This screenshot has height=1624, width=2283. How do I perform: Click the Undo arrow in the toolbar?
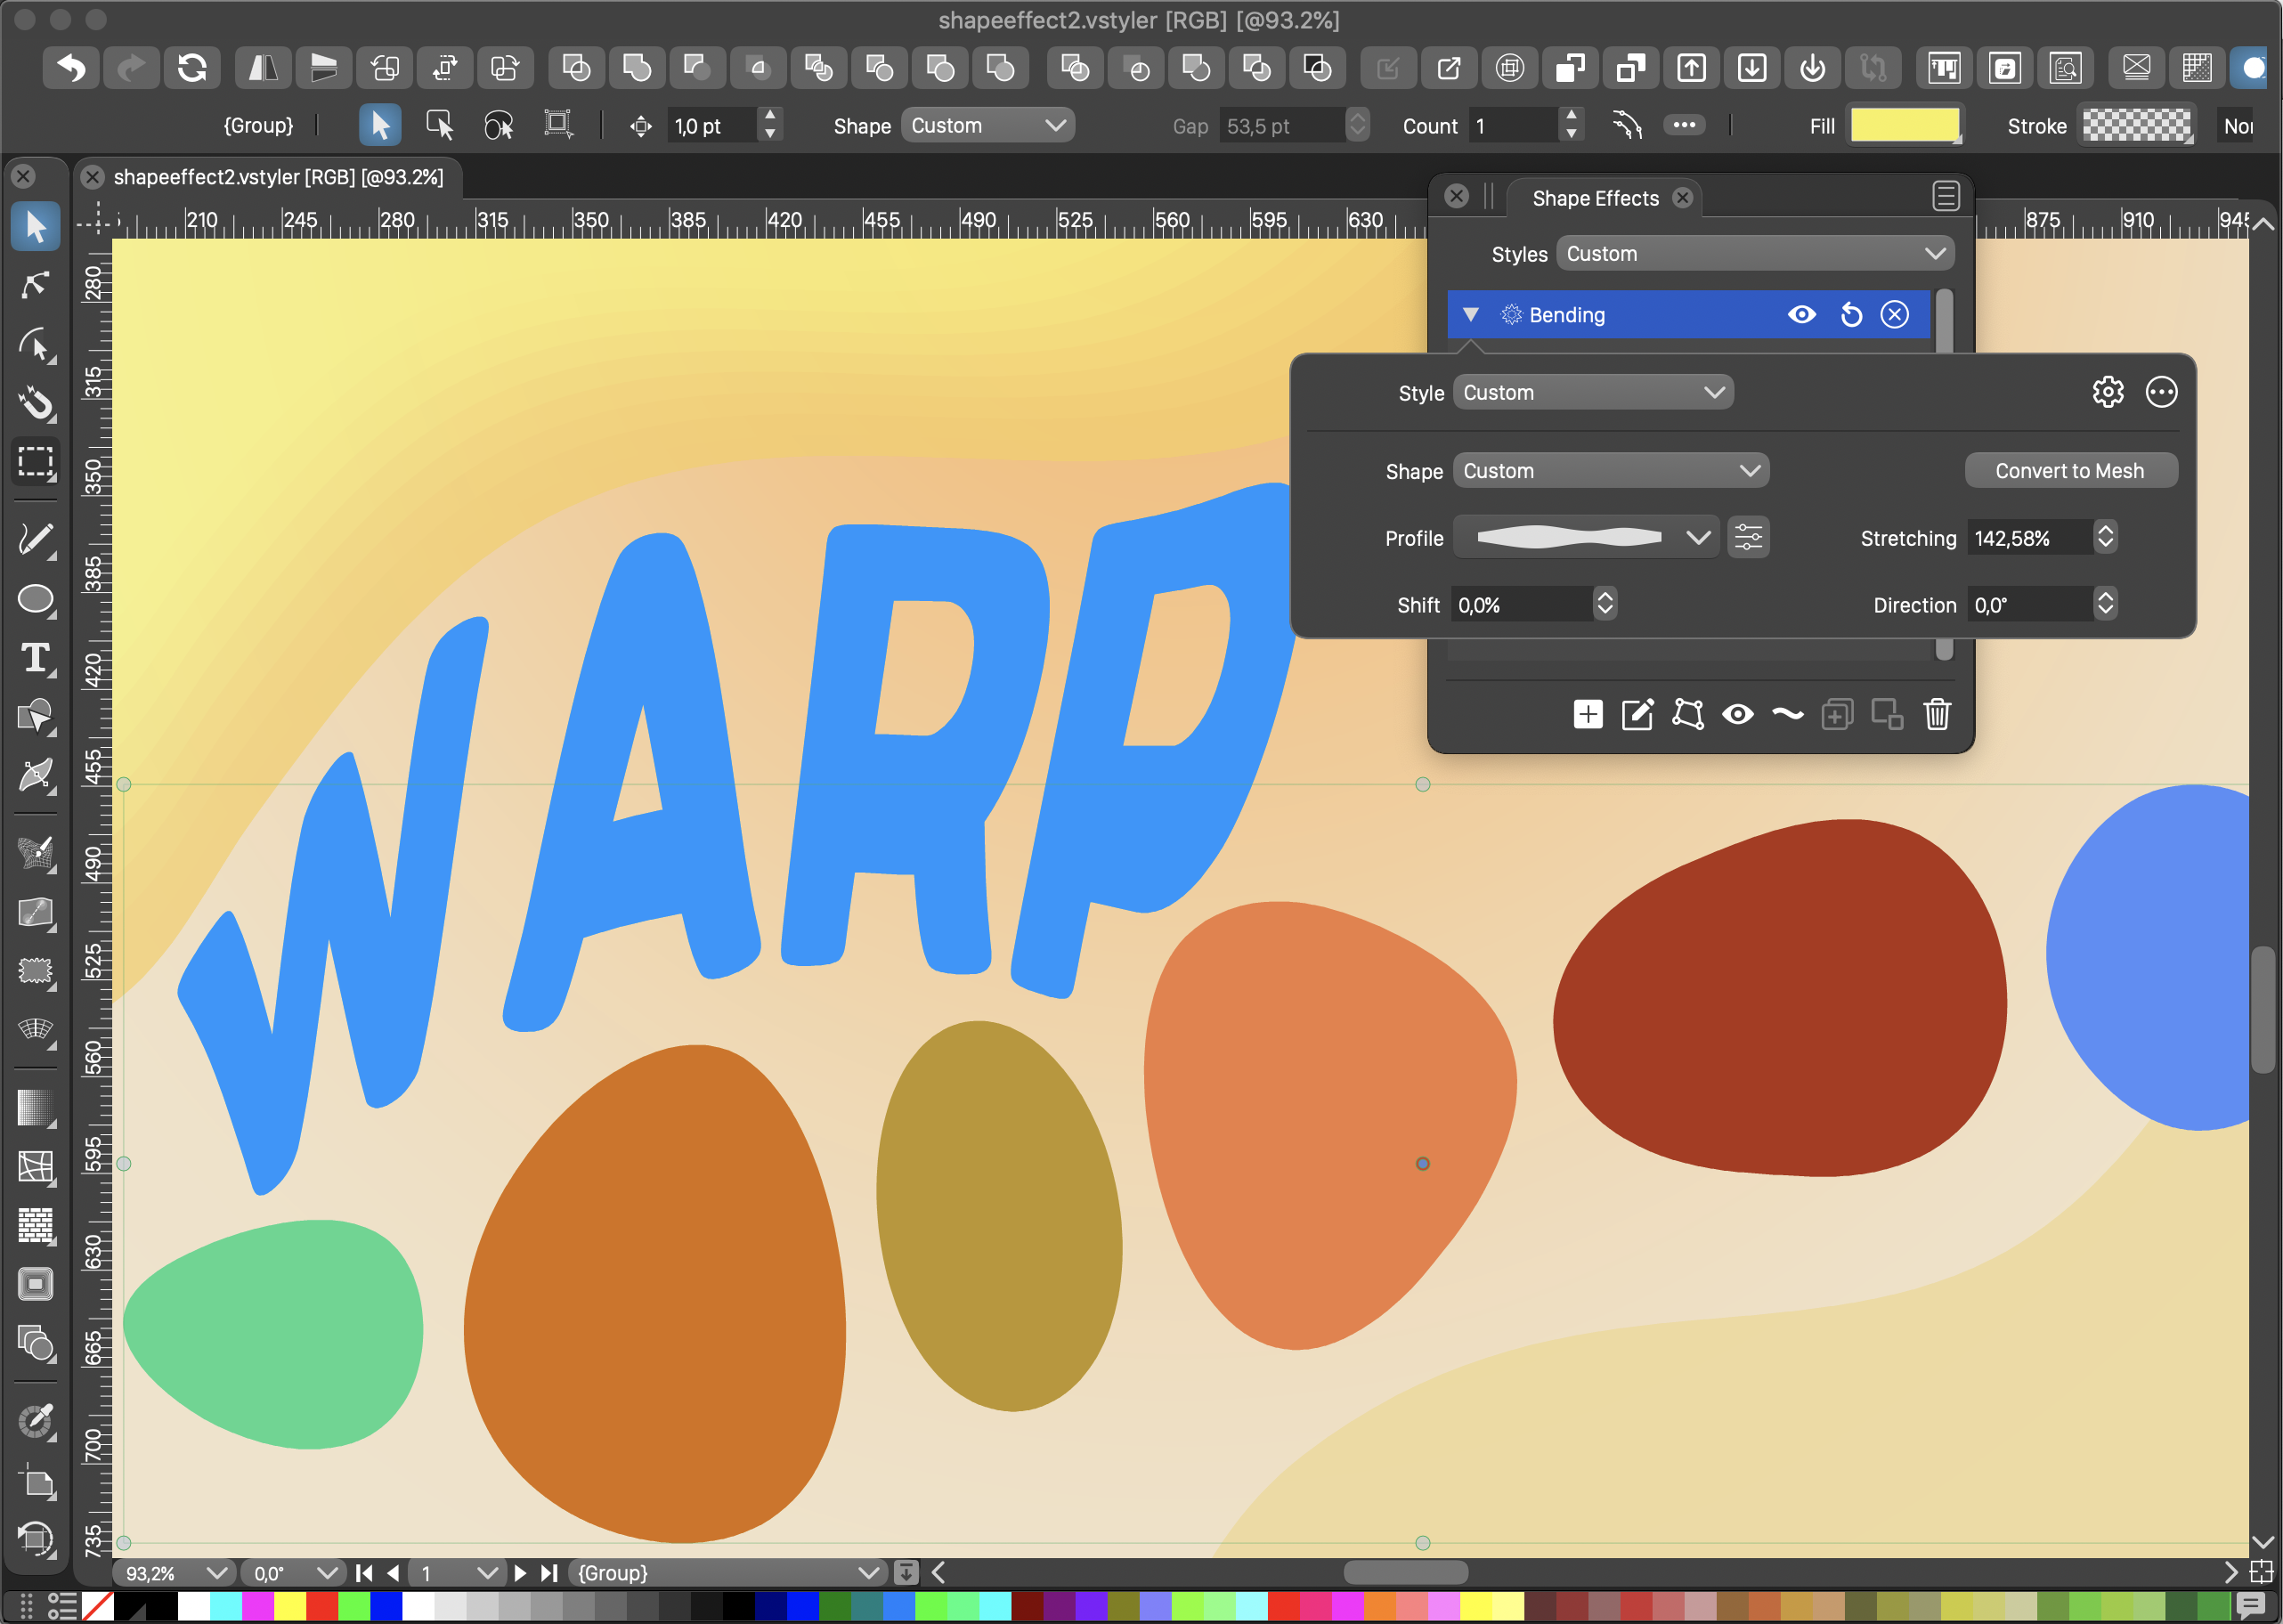point(71,68)
